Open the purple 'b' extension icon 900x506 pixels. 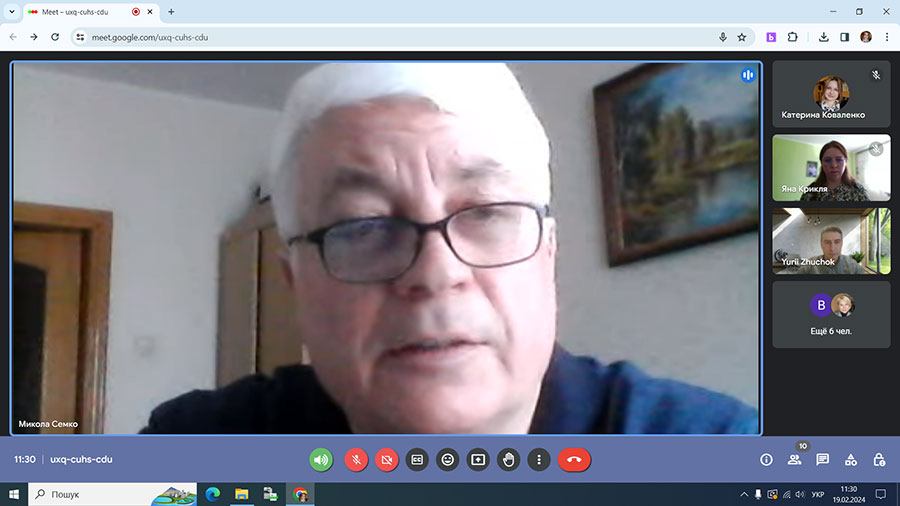[x=771, y=37]
